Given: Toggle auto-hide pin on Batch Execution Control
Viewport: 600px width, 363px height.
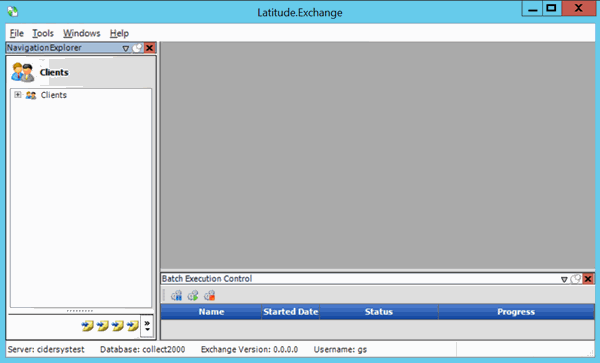Looking at the screenshot, I should click(x=576, y=279).
